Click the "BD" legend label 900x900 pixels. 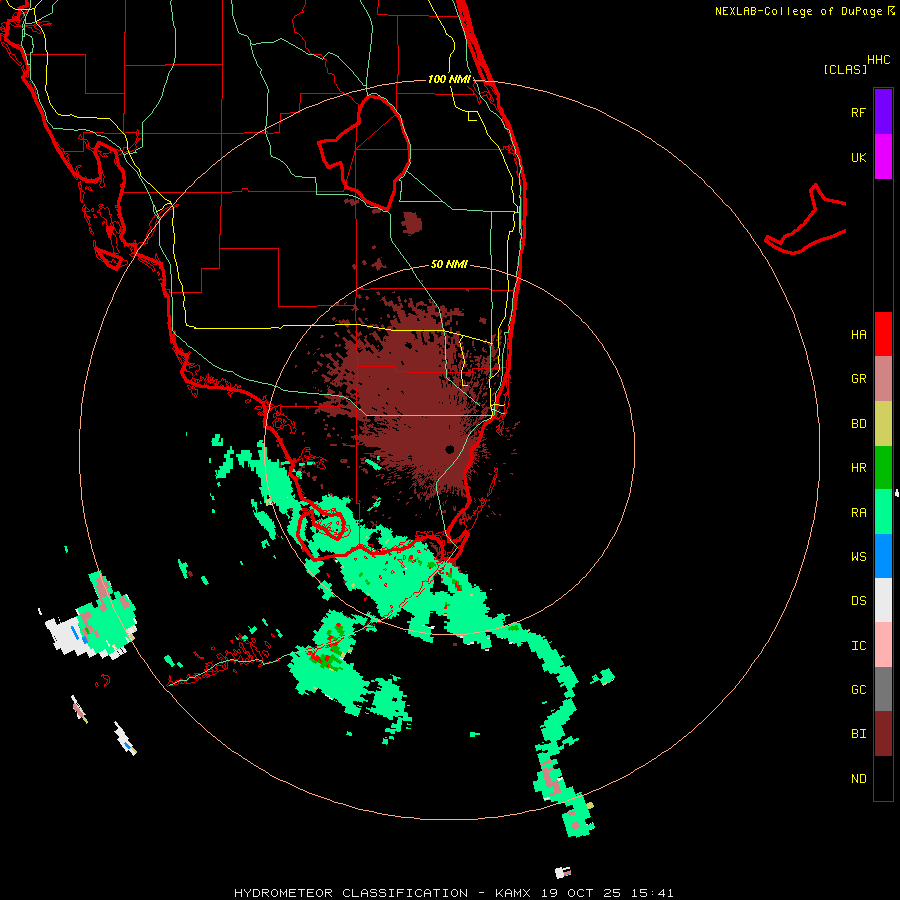858,424
